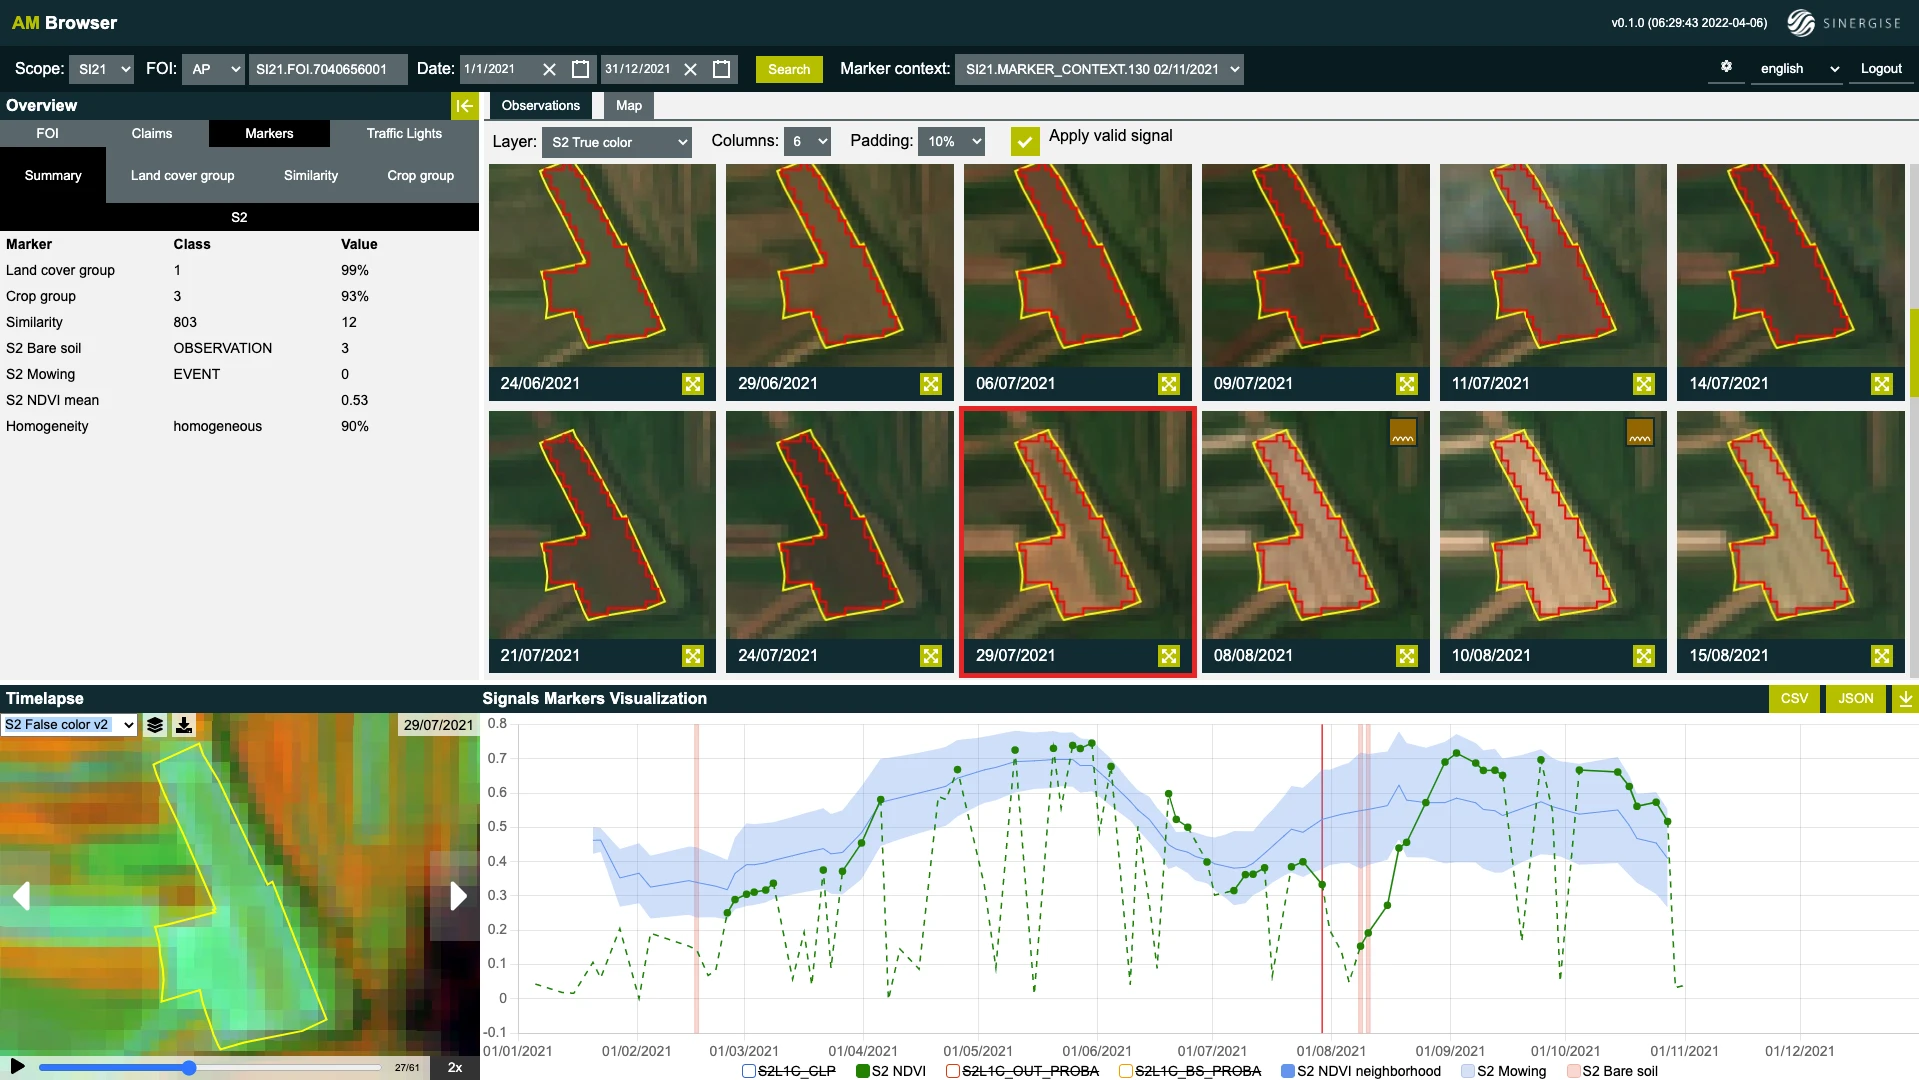Viewport: 1919px width, 1080px height.
Task: Click the timelapse frame slider handle
Action: (189, 1068)
